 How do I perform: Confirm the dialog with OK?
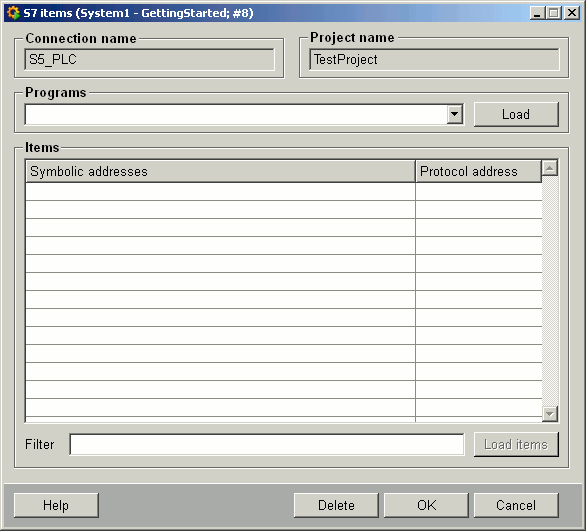(426, 505)
